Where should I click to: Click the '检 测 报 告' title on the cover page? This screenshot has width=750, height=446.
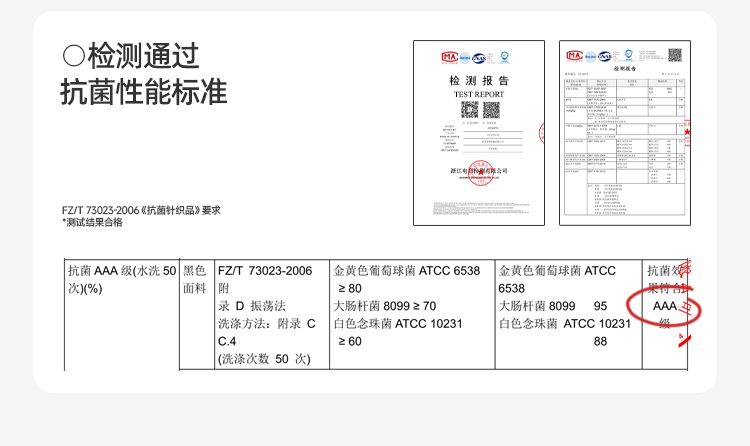point(479,81)
